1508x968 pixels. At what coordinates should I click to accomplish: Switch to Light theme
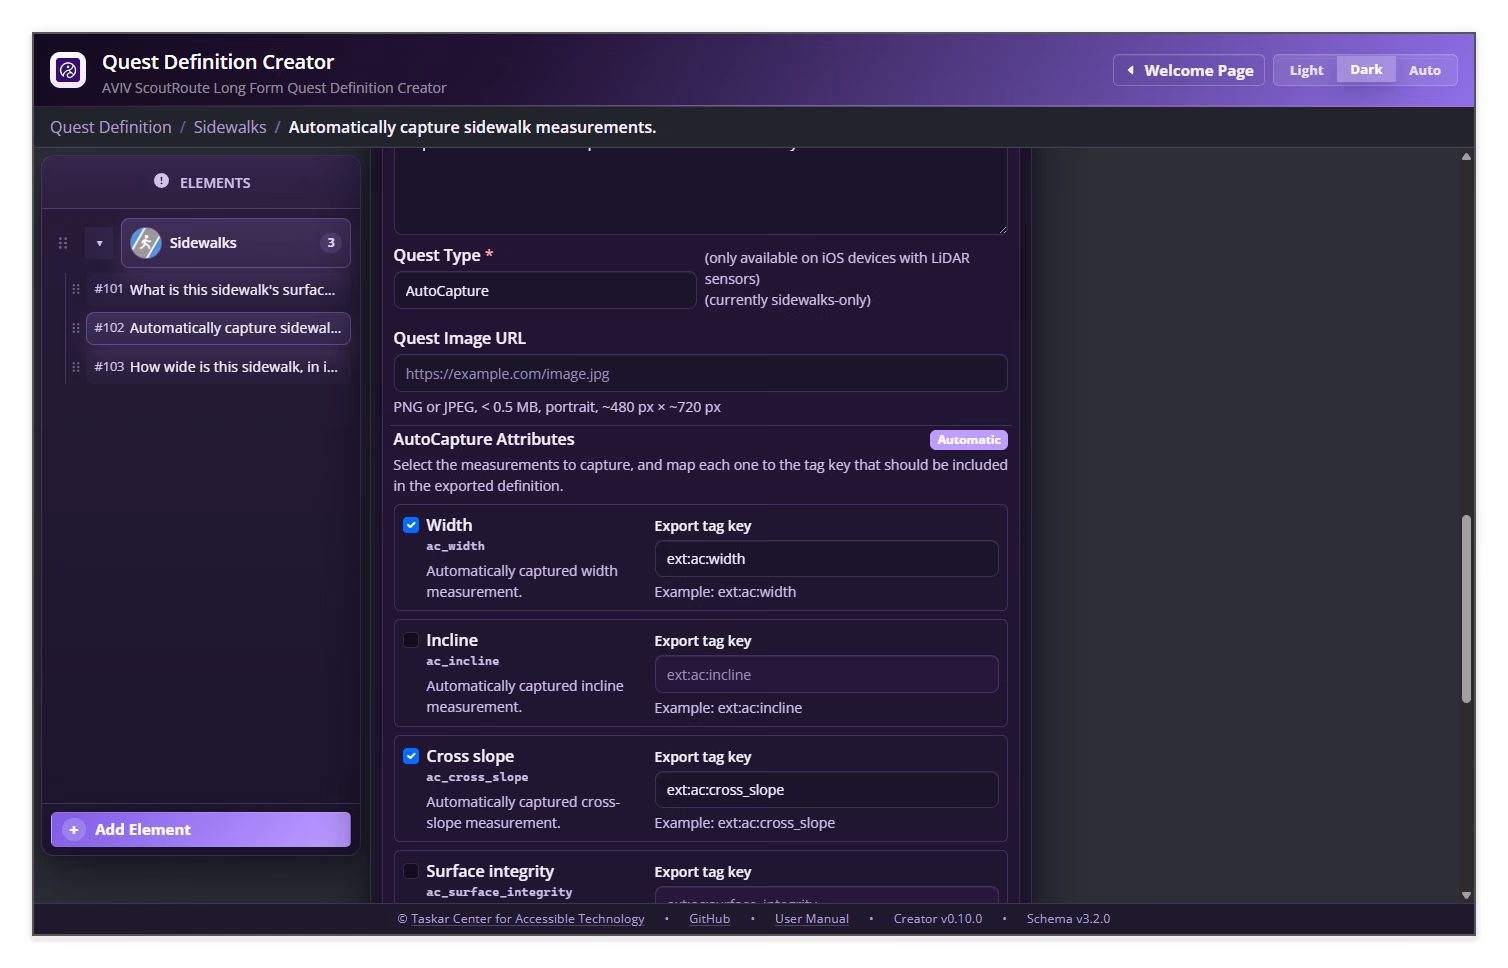1306,70
